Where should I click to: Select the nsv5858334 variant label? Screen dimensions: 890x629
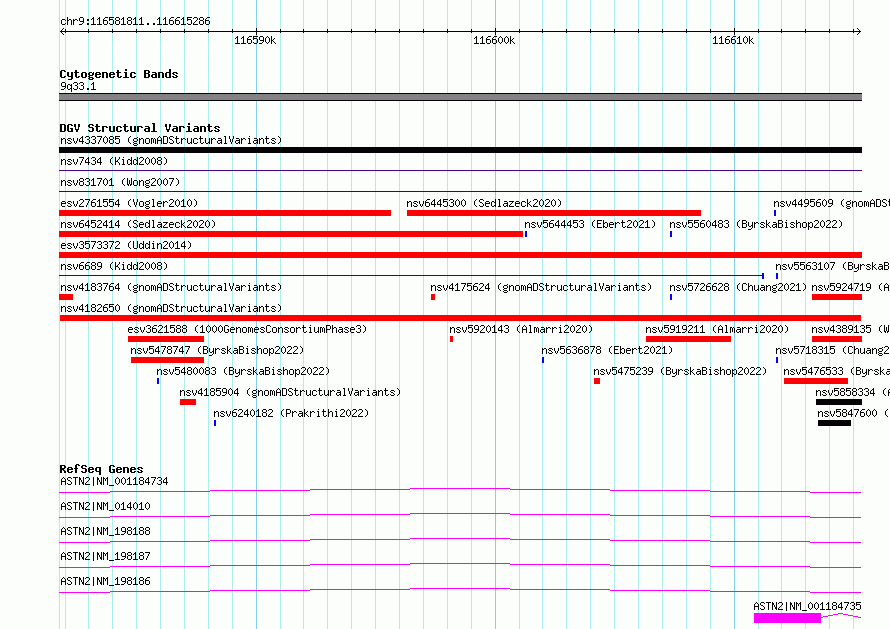click(x=852, y=392)
